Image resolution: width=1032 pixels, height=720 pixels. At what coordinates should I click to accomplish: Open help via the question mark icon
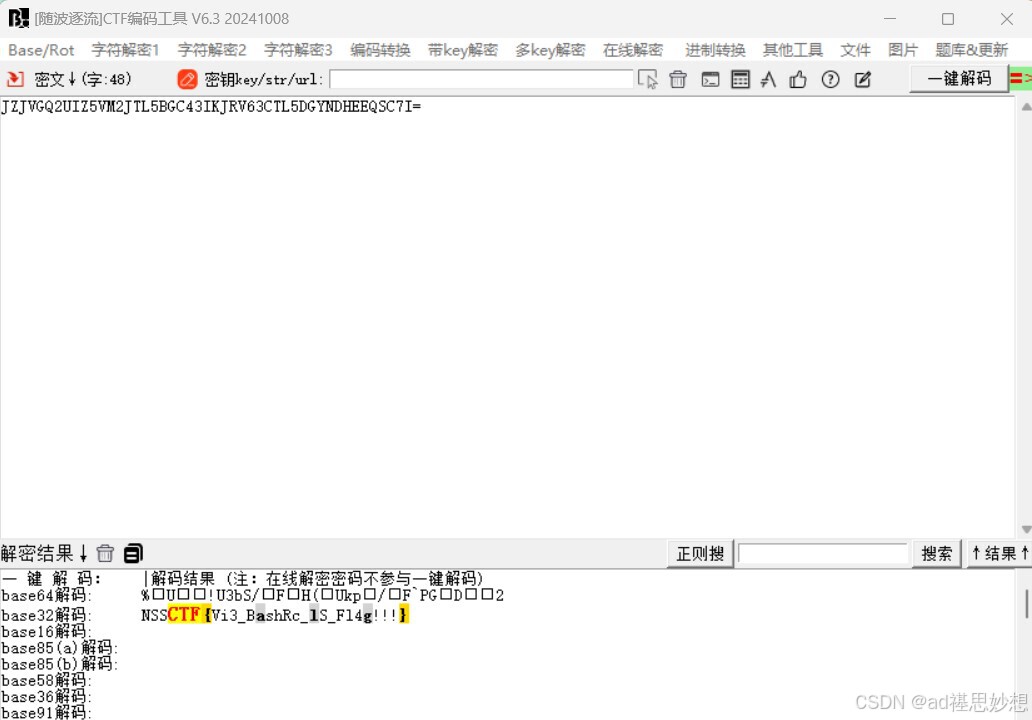coord(830,79)
